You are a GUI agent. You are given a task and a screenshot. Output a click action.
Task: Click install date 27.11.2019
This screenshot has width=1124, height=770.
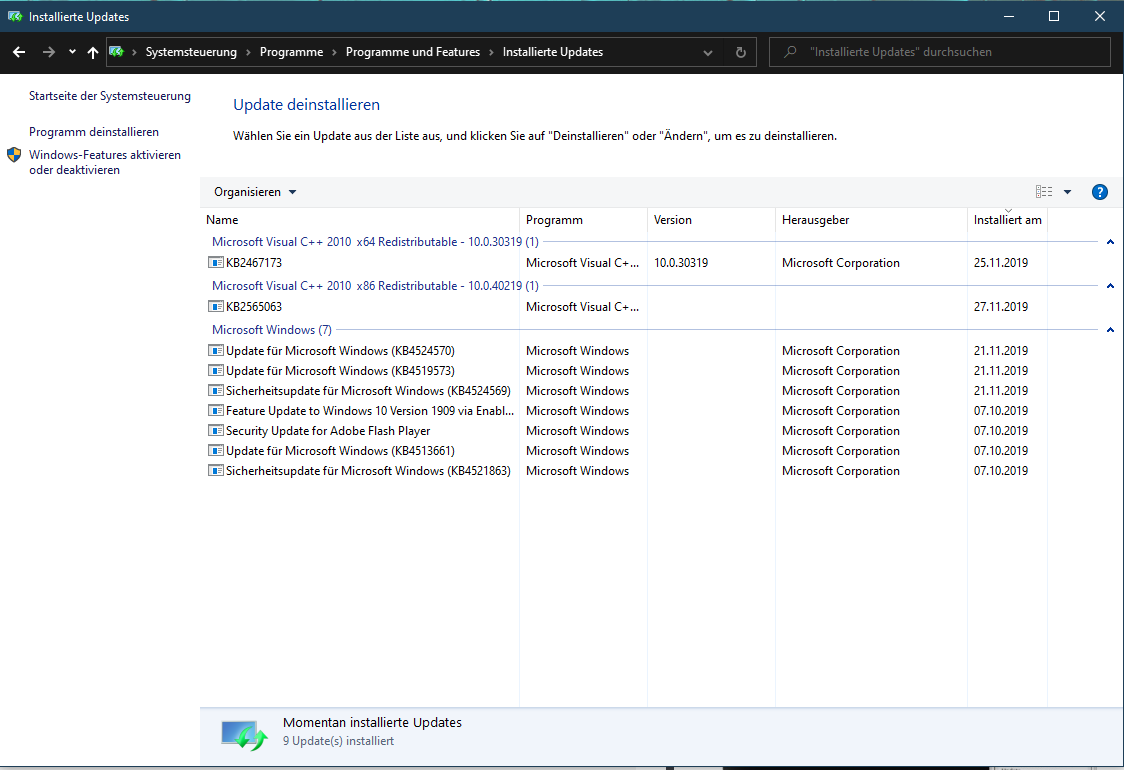[1001, 307]
